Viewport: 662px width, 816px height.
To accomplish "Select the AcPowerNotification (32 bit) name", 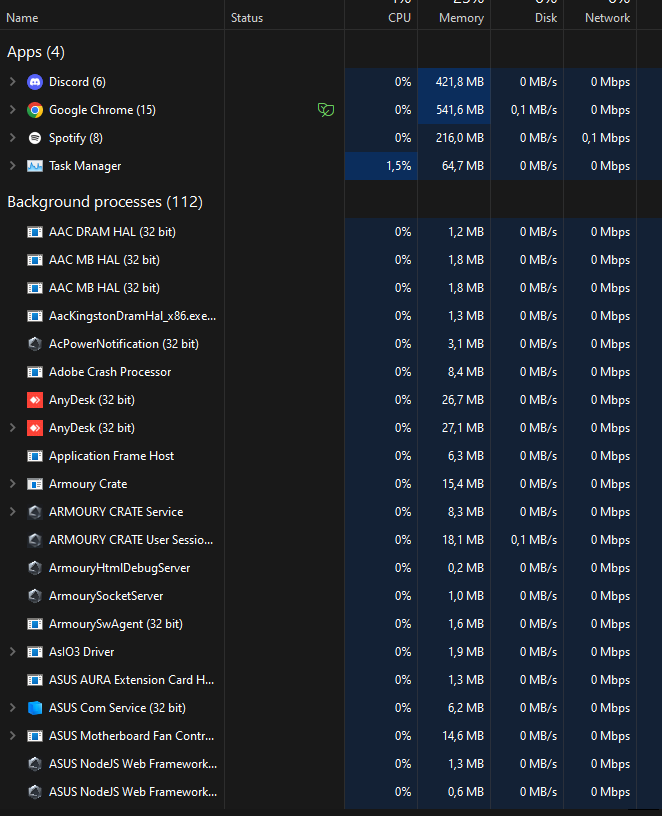I will point(124,344).
